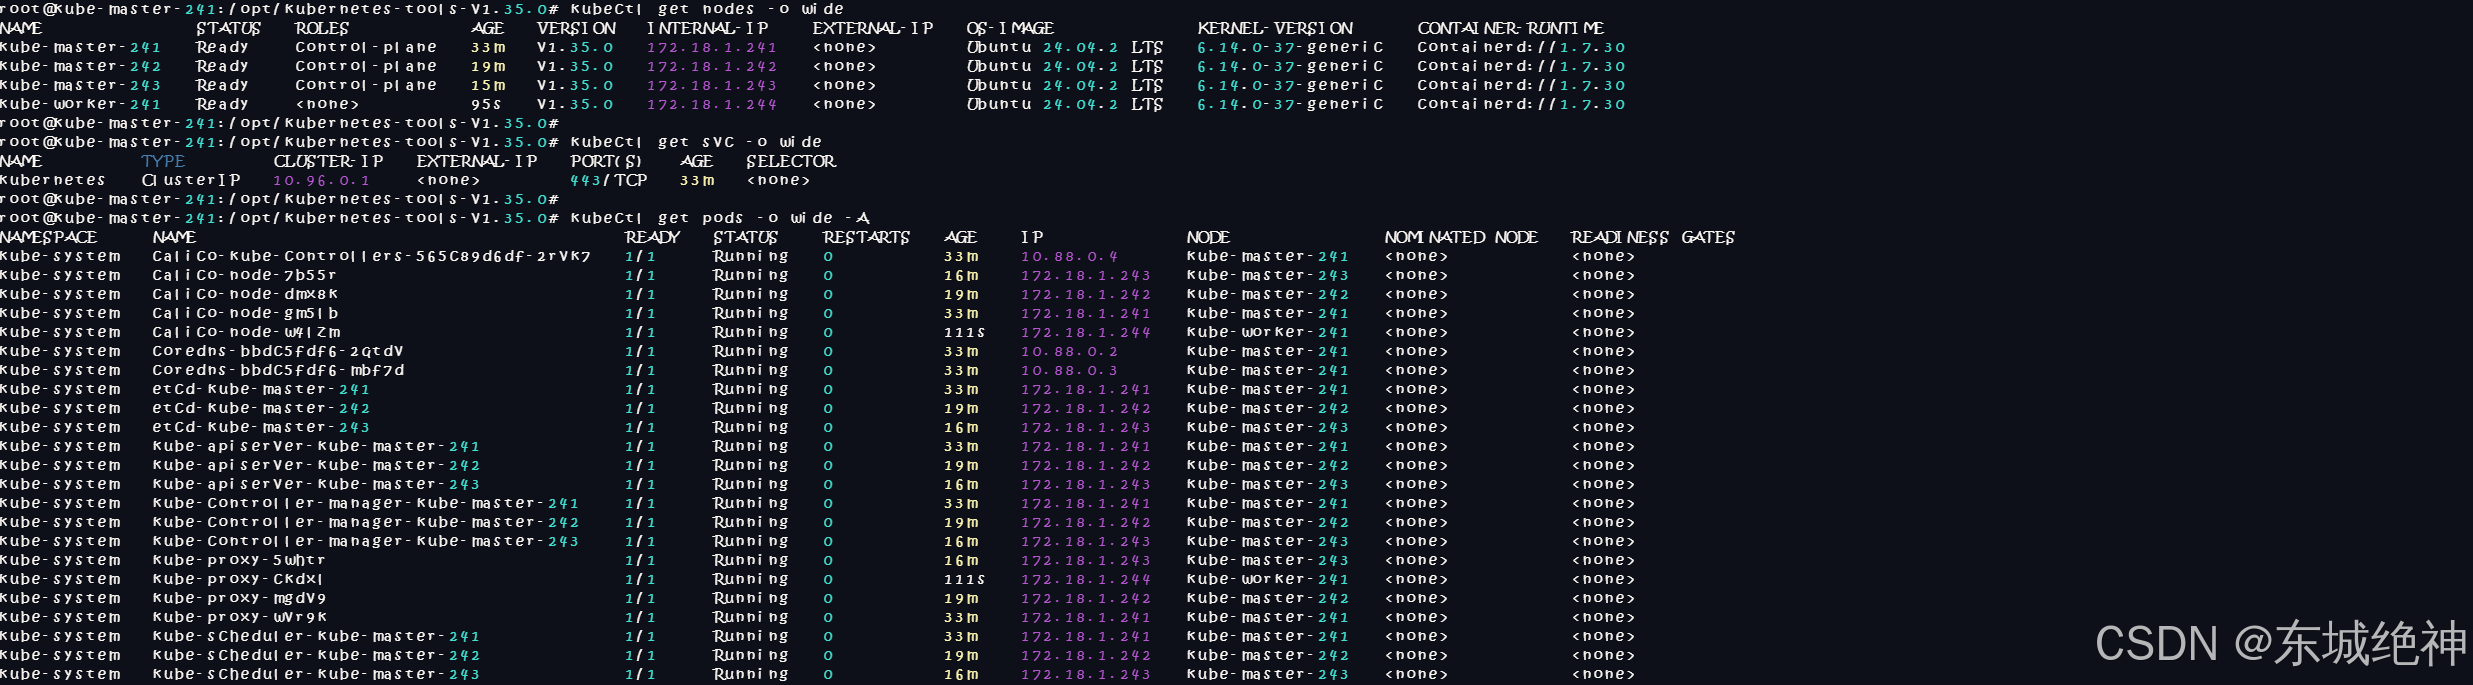Select pod name kube-proxy-wvr9k
The width and height of the screenshot is (2473, 685).
[x=240, y=618]
